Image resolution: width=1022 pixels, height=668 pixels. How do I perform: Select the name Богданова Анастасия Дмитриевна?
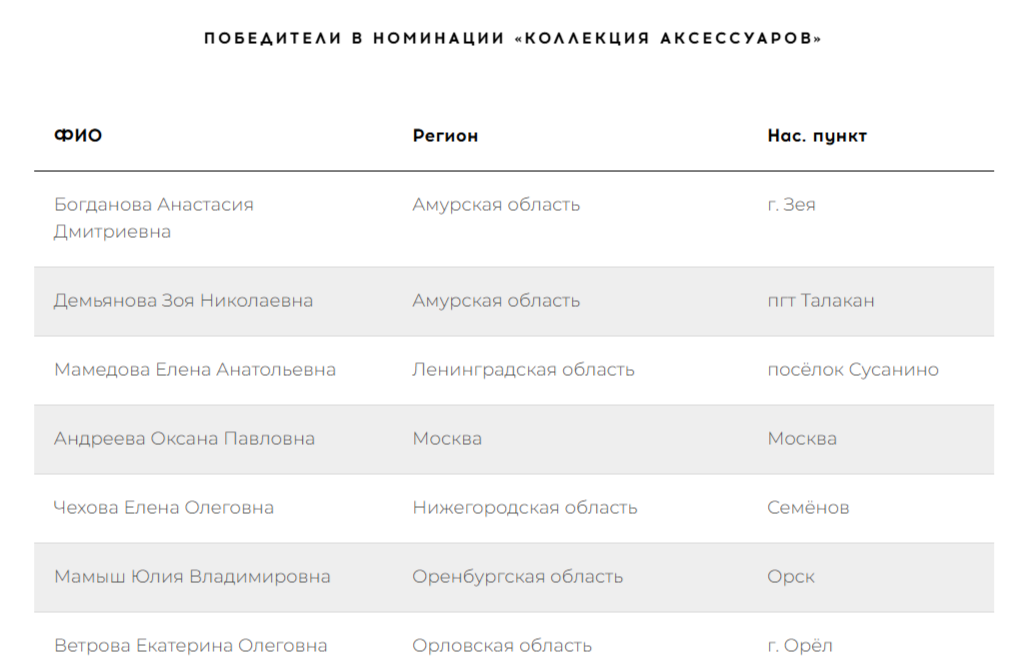[x=154, y=218]
